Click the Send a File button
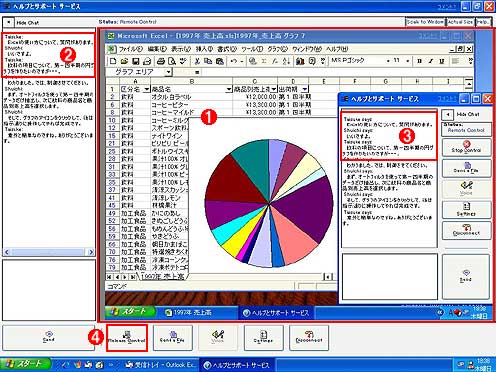The width and height of the screenshot is (496, 372). pyautogui.click(x=173, y=338)
